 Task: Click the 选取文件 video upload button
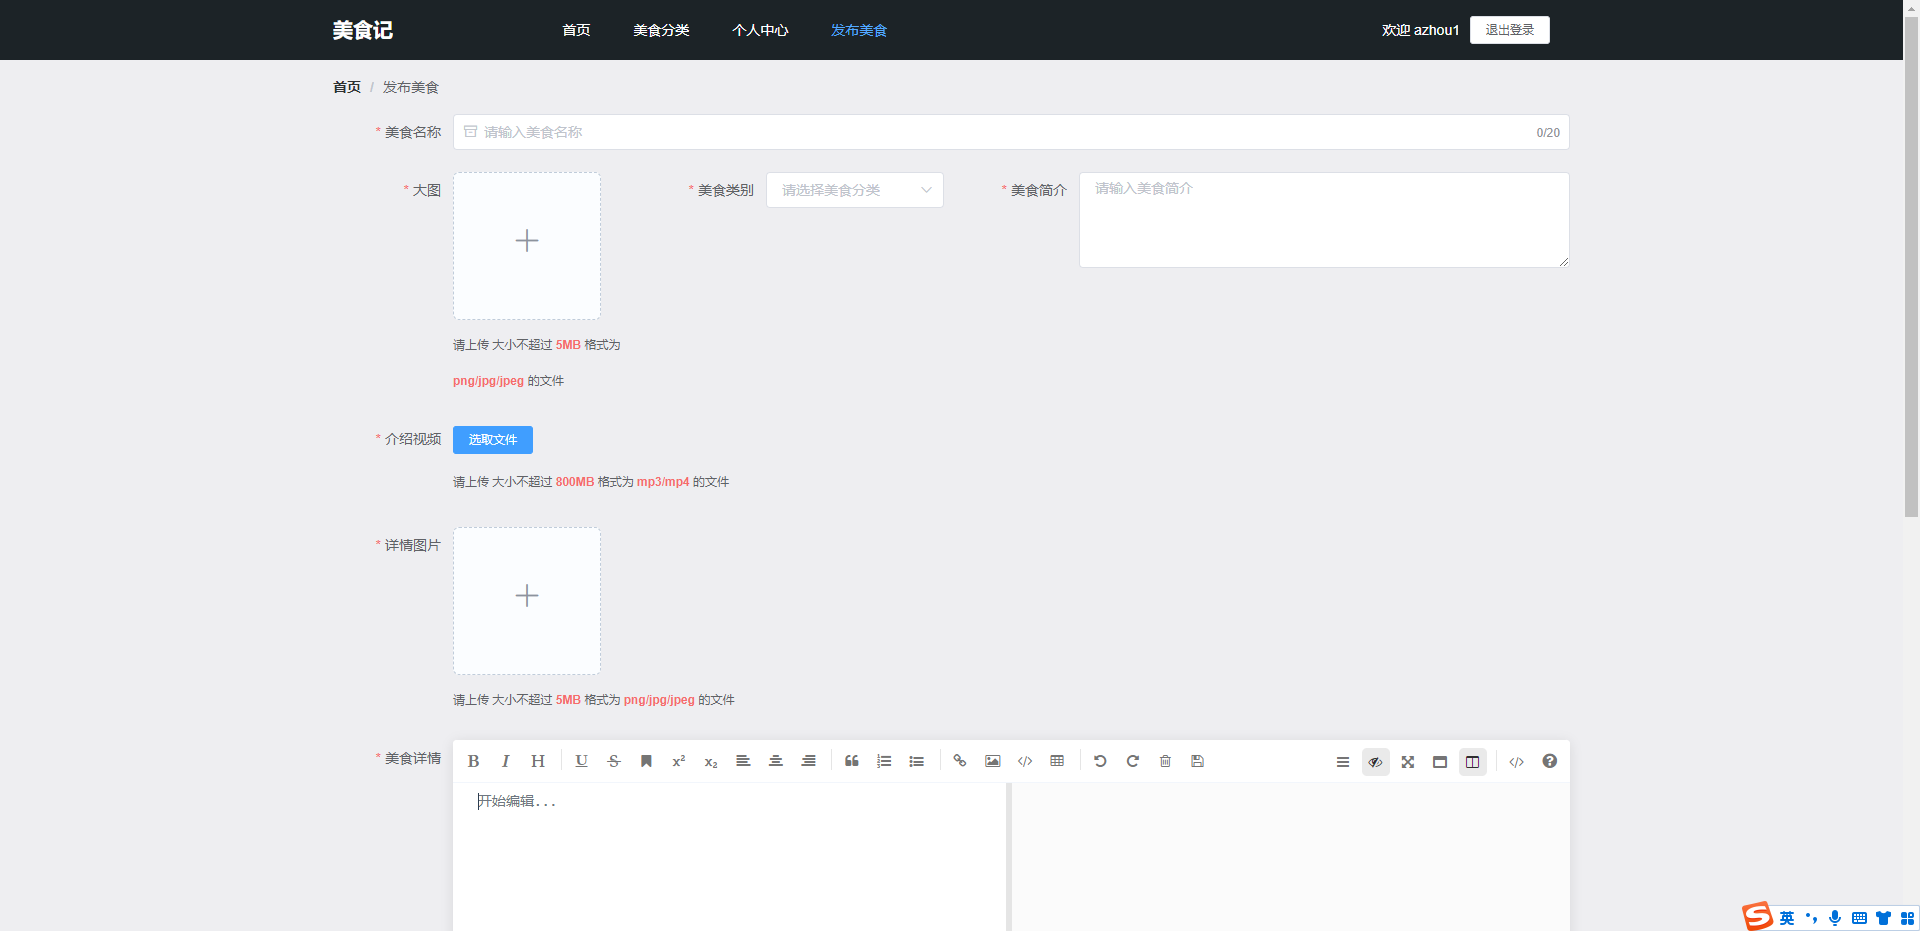[492, 440]
